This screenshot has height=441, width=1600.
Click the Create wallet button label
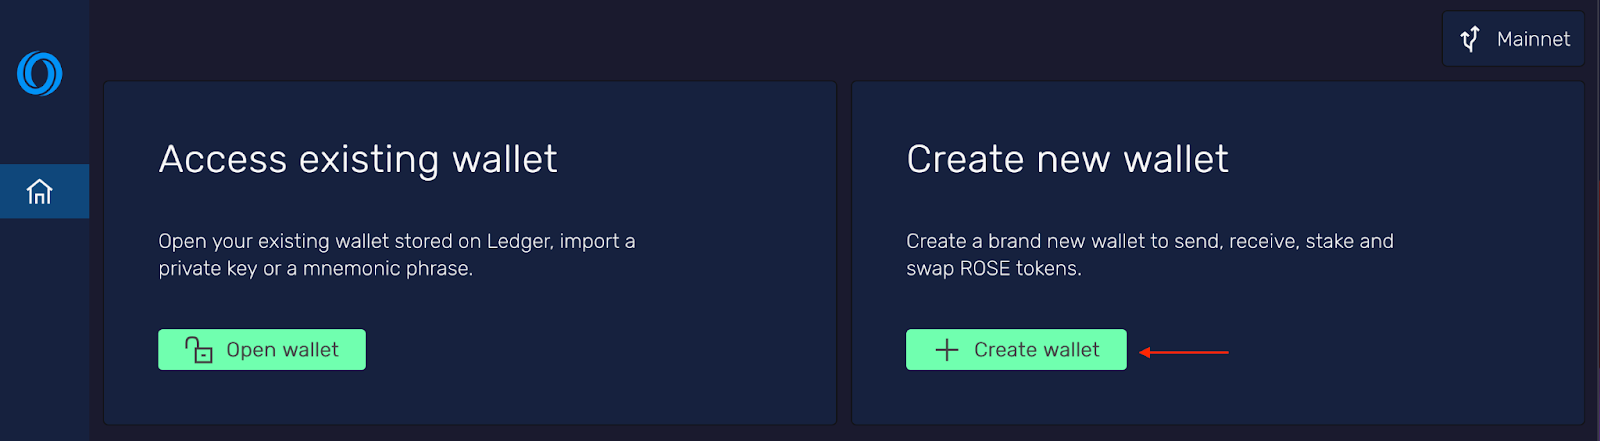point(1036,350)
